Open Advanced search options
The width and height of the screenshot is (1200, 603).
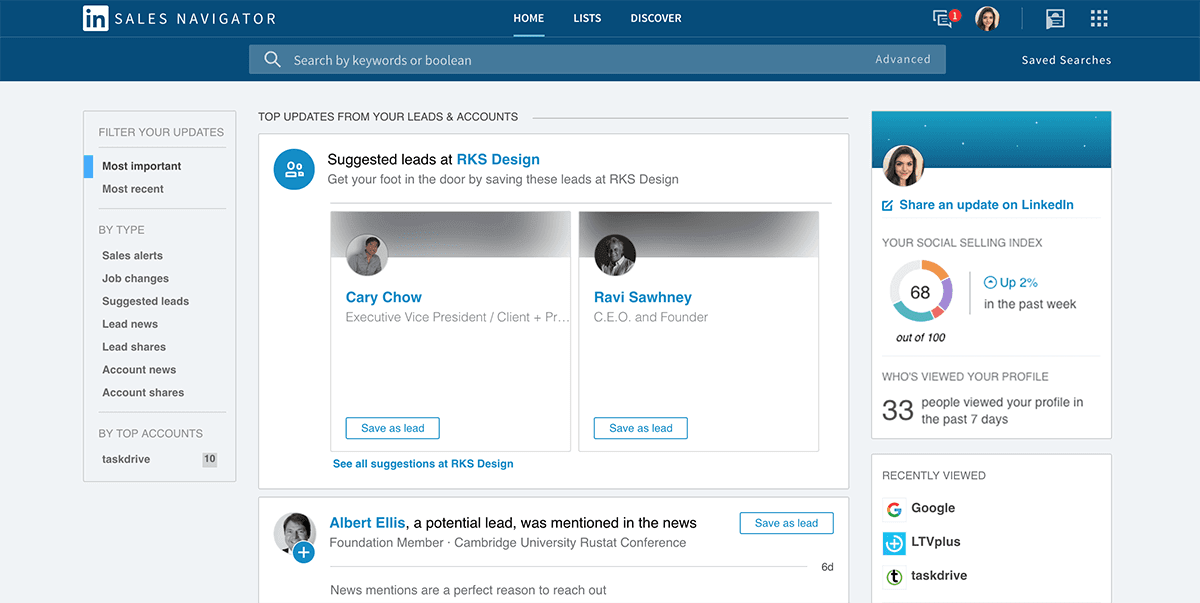click(903, 60)
